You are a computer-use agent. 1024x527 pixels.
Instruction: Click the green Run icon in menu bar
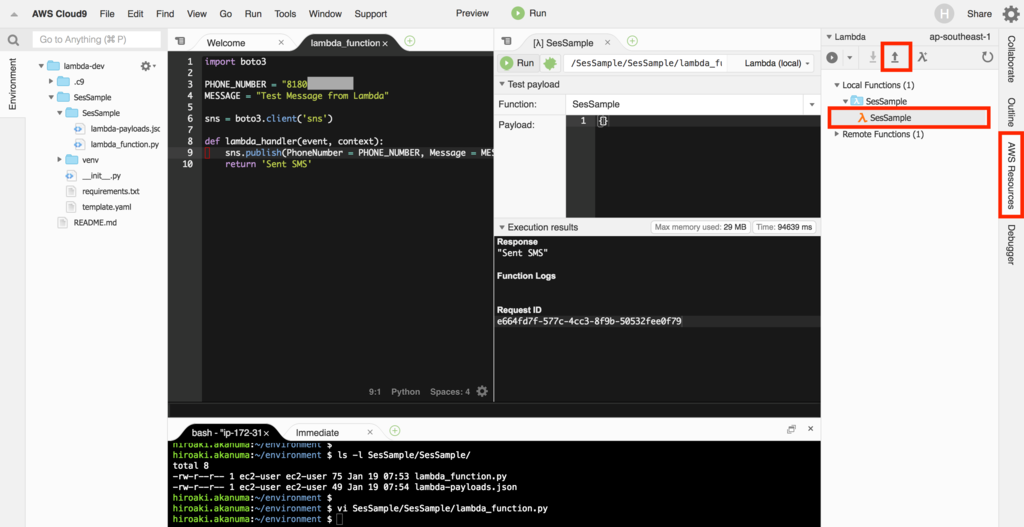point(518,13)
